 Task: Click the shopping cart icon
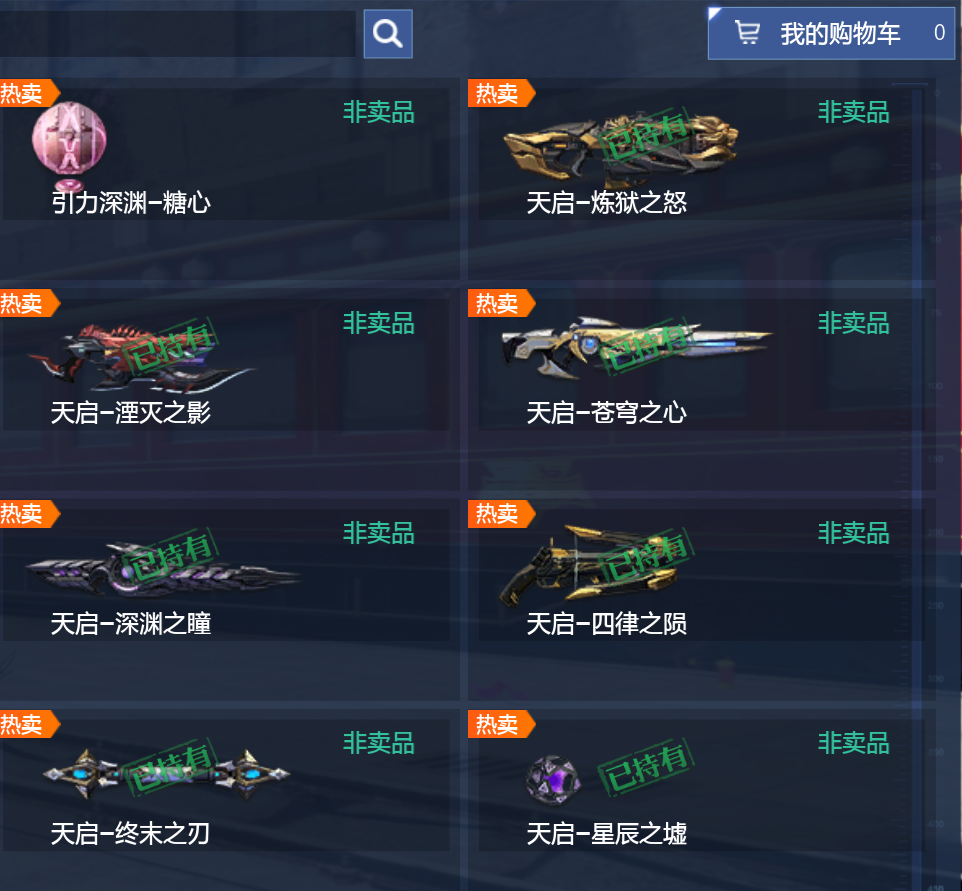coord(747,33)
